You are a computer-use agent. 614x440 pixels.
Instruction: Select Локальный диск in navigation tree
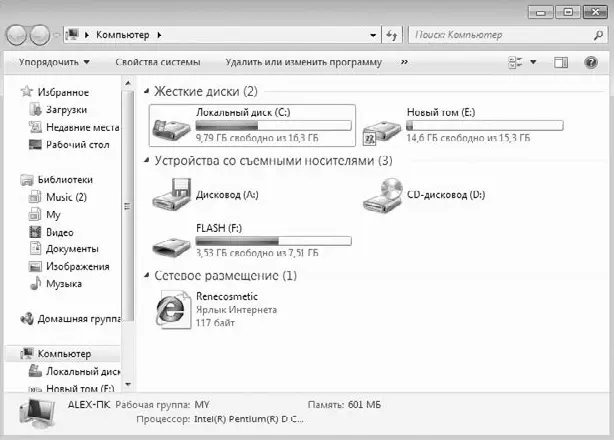(83, 371)
